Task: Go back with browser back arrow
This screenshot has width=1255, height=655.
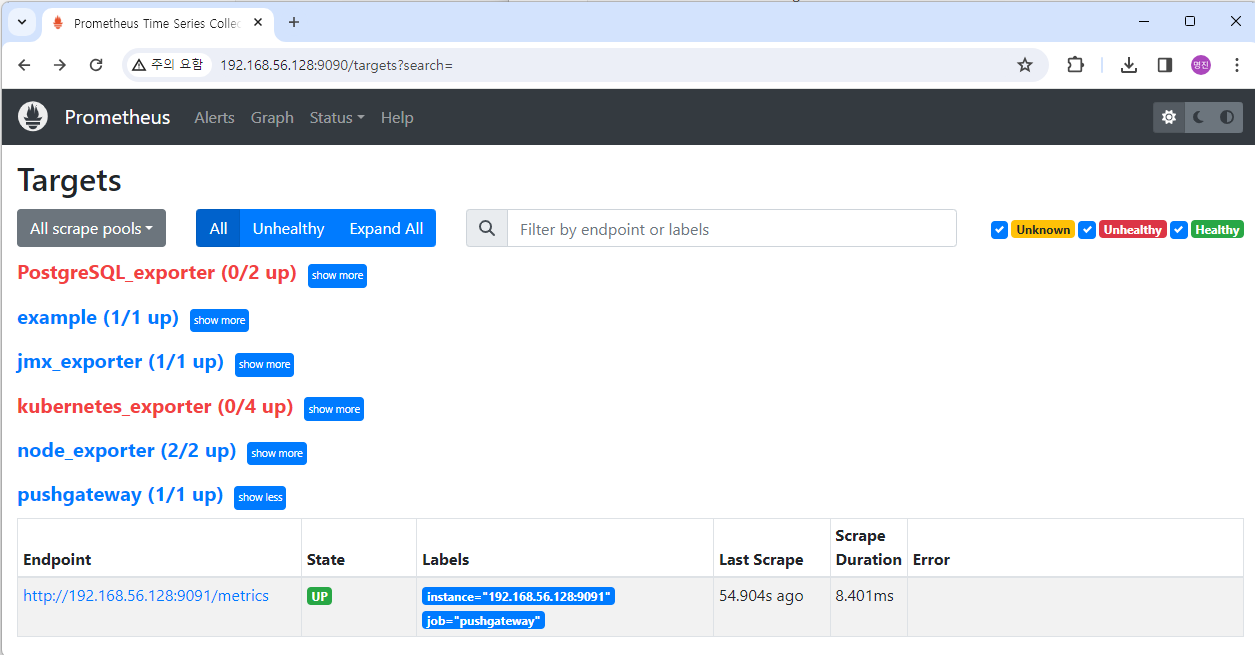Action: click(x=25, y=65)
